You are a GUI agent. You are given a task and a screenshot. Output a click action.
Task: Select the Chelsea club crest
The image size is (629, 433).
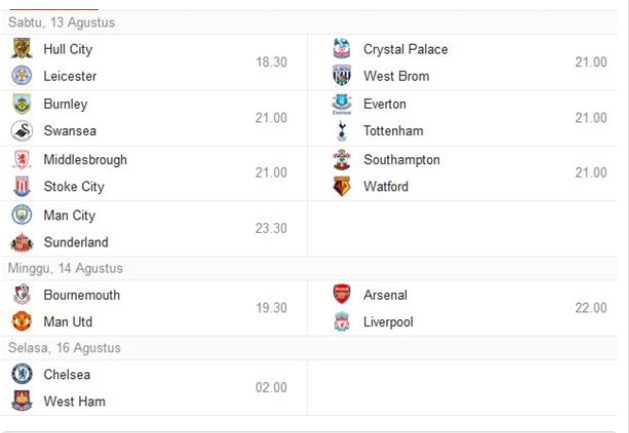click(22, 374)
